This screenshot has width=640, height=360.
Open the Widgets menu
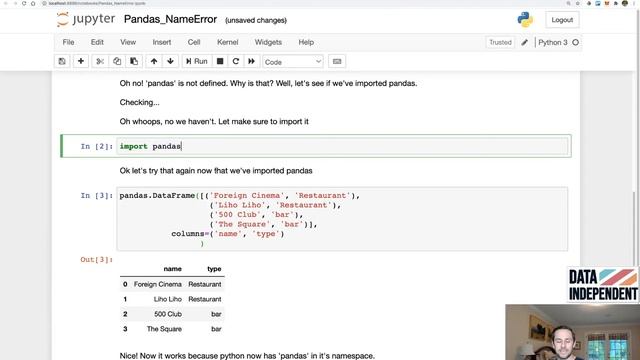coord(268,42)
